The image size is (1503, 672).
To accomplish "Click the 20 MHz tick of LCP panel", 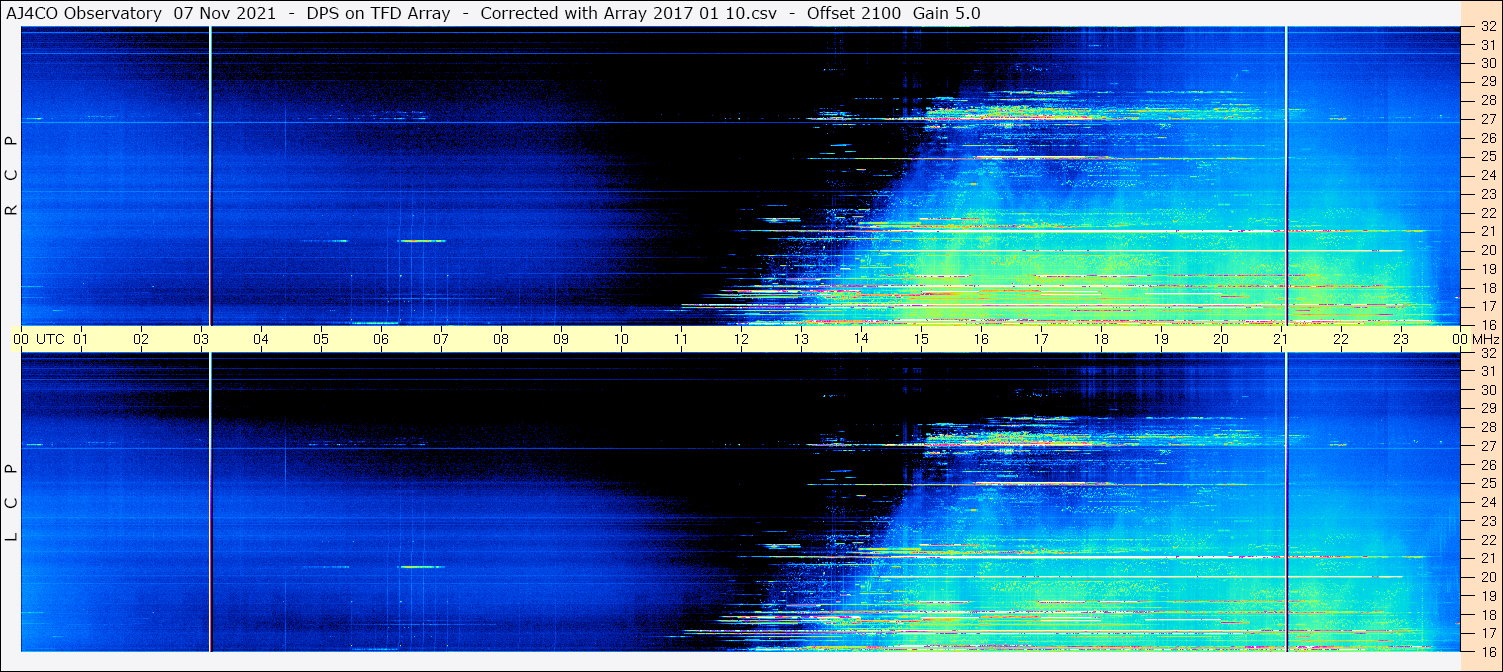I will [1488, 577].
